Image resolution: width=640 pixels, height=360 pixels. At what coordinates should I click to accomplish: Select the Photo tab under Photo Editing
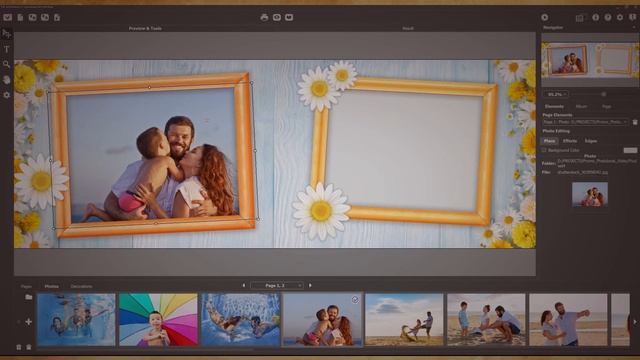coord(549,141)
